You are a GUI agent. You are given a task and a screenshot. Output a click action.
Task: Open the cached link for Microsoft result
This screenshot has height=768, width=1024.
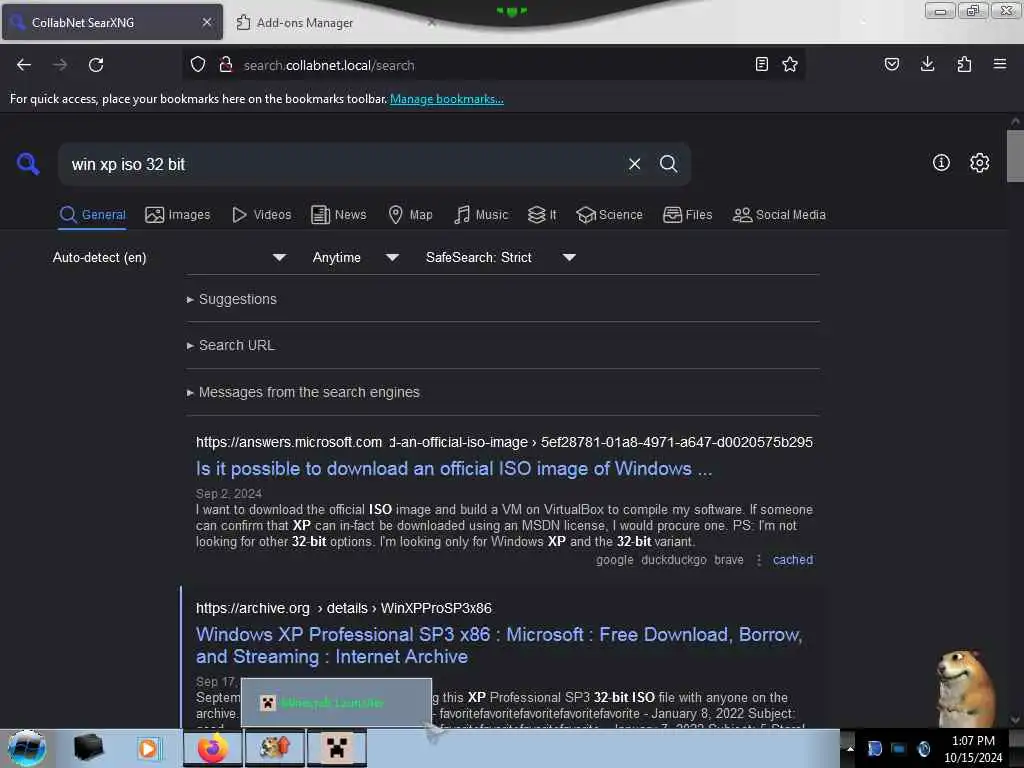pyautogui.click(x=793, y=560)
